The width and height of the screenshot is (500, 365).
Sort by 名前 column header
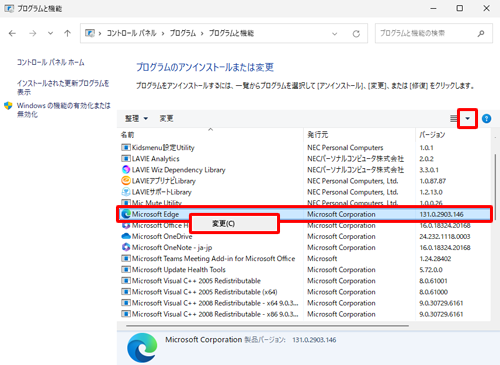point(127,135)
